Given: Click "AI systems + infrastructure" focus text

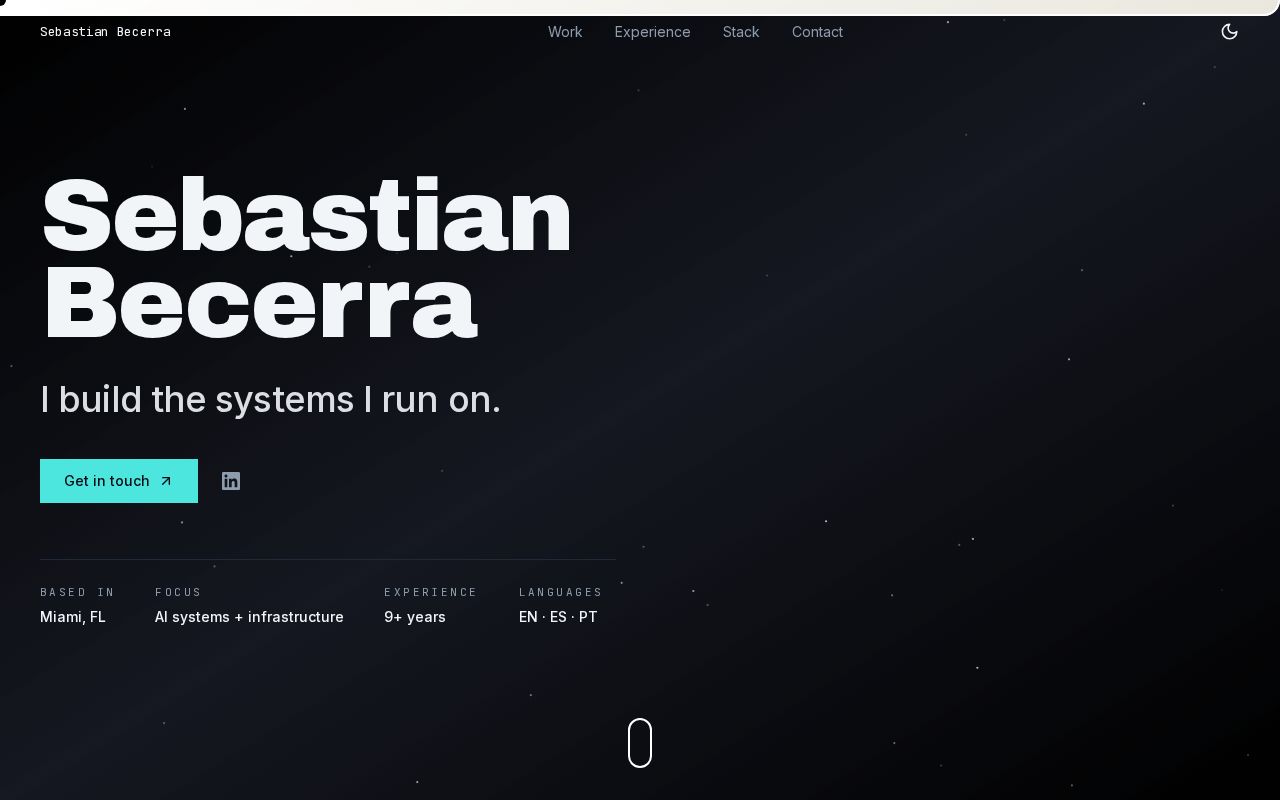Looking at the screenshot, I should click(x=249, y=617).
